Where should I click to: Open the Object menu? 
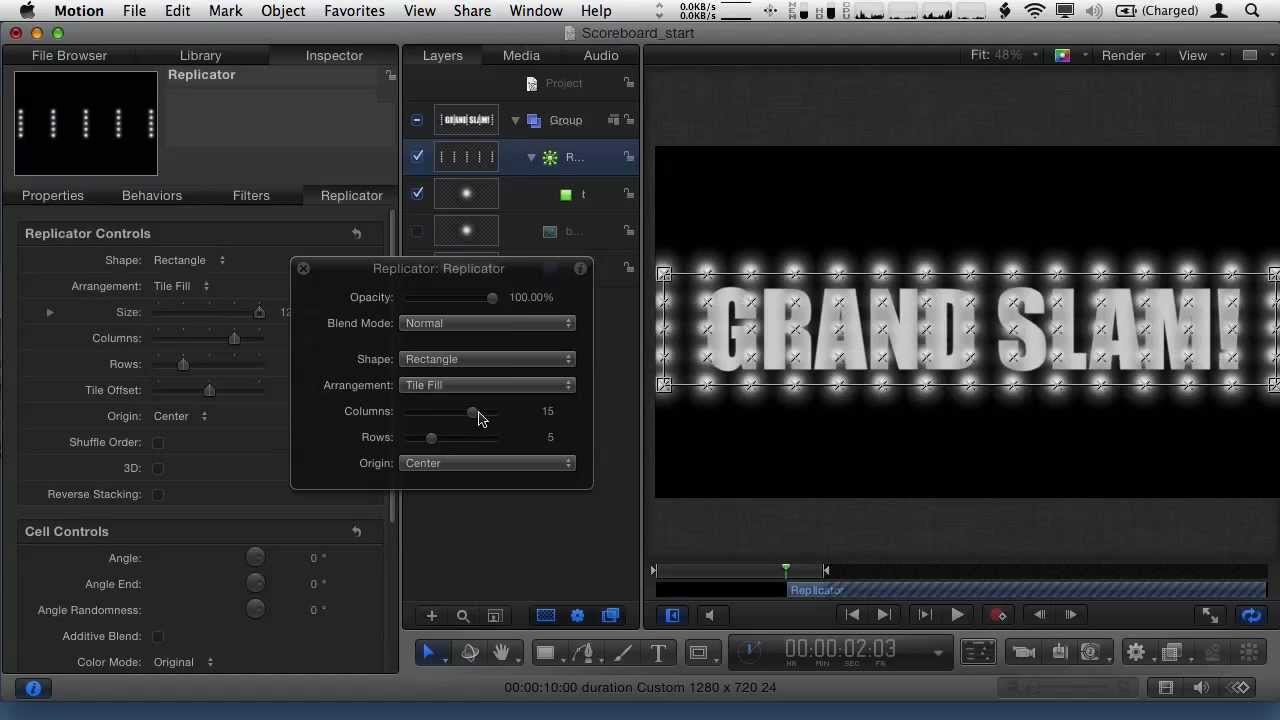pyautogui.click(x=283, y=11)
